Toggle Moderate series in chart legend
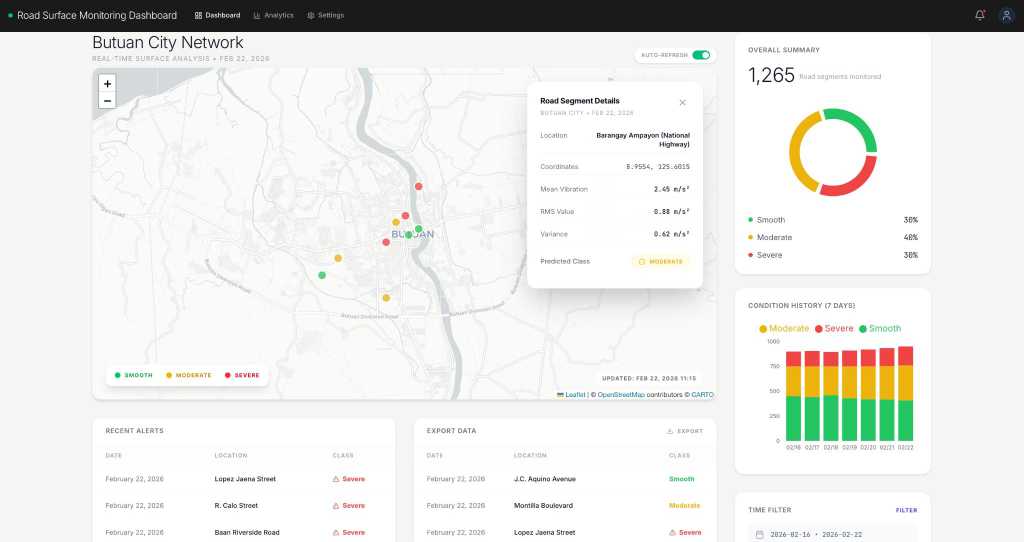The image size is (1024, 542). [x=784, y=328]
